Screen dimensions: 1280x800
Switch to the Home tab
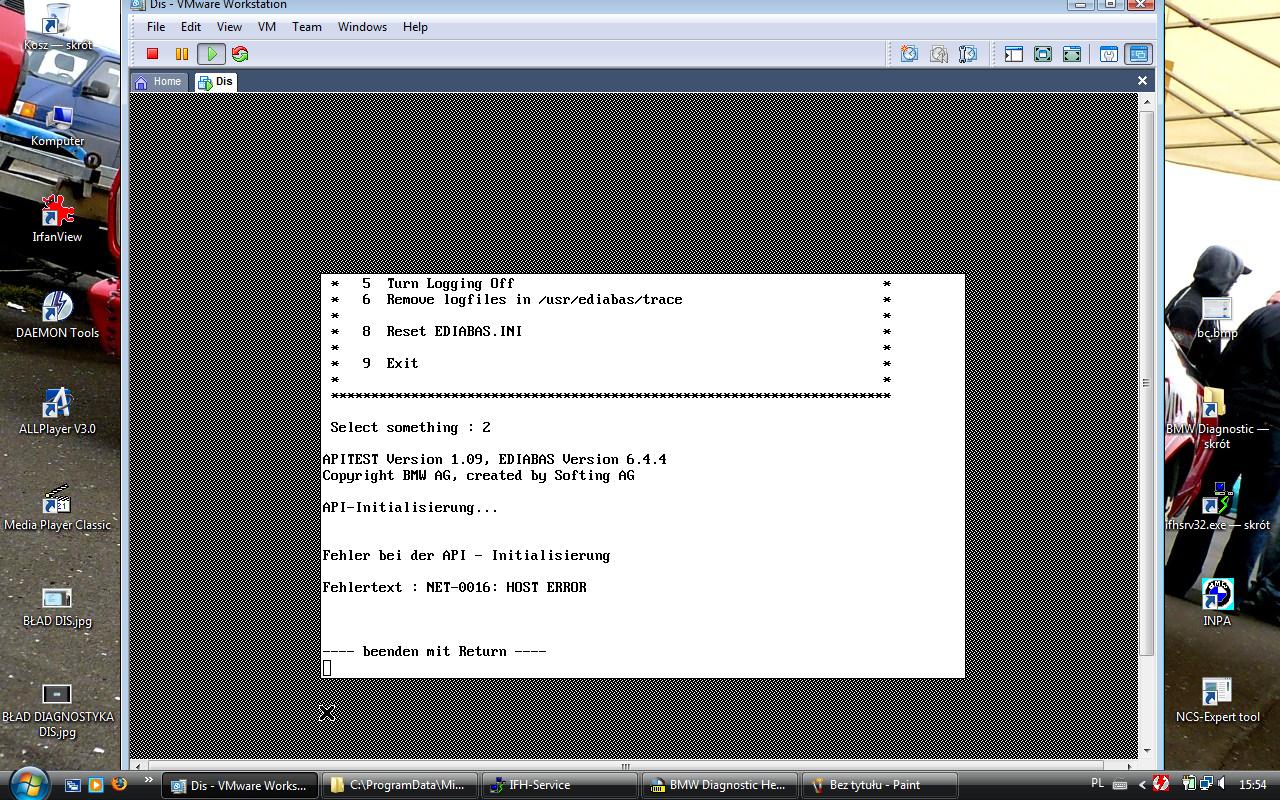(158, 82)
